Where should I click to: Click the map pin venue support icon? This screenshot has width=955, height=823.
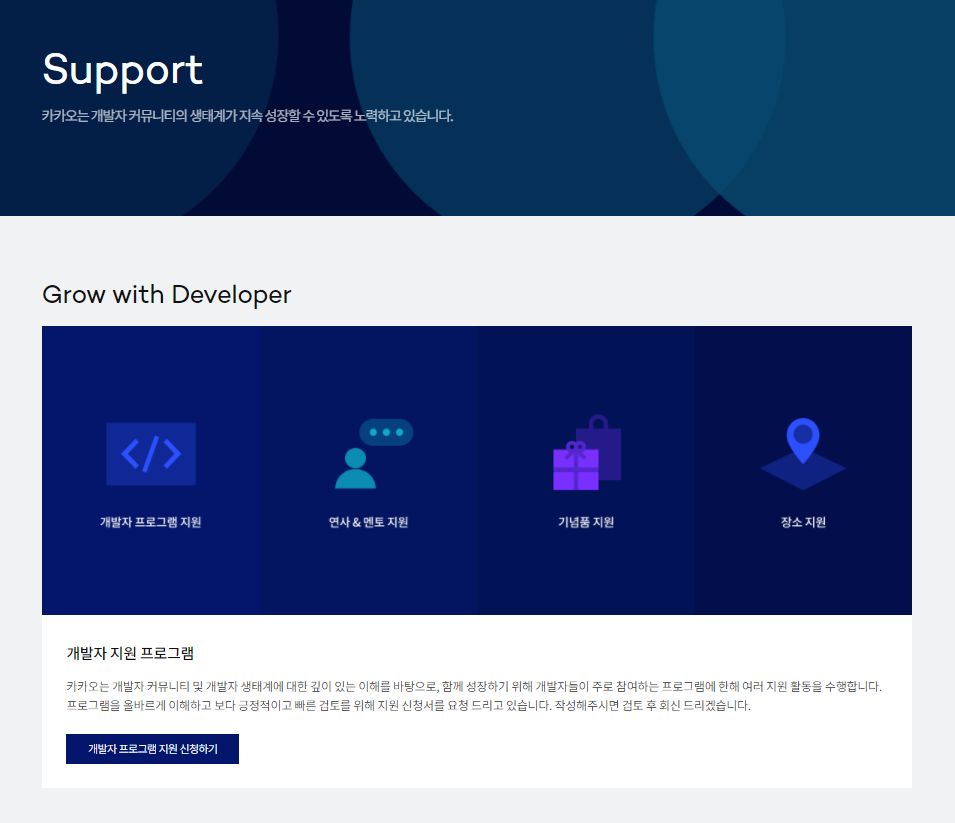click(x=803, y=454)
